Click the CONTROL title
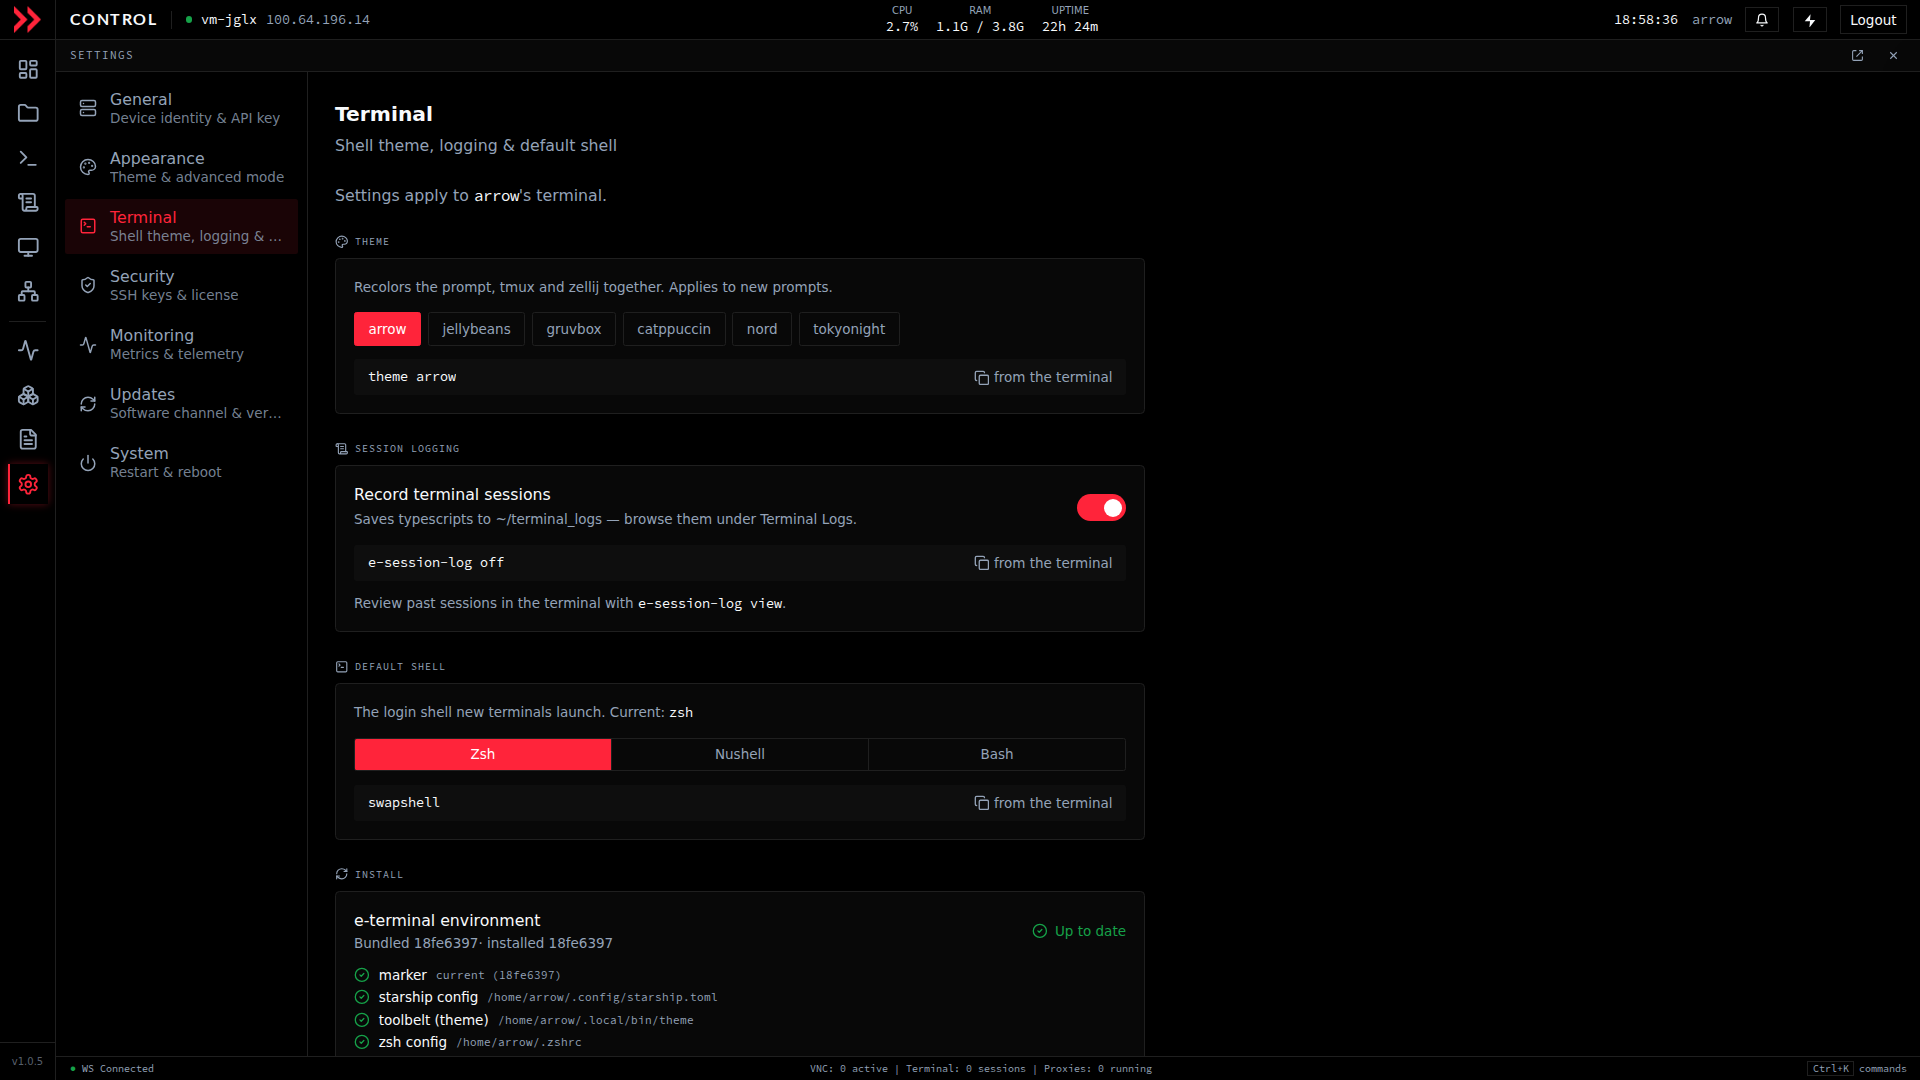 pyautogui.click(x=113, y=20)
